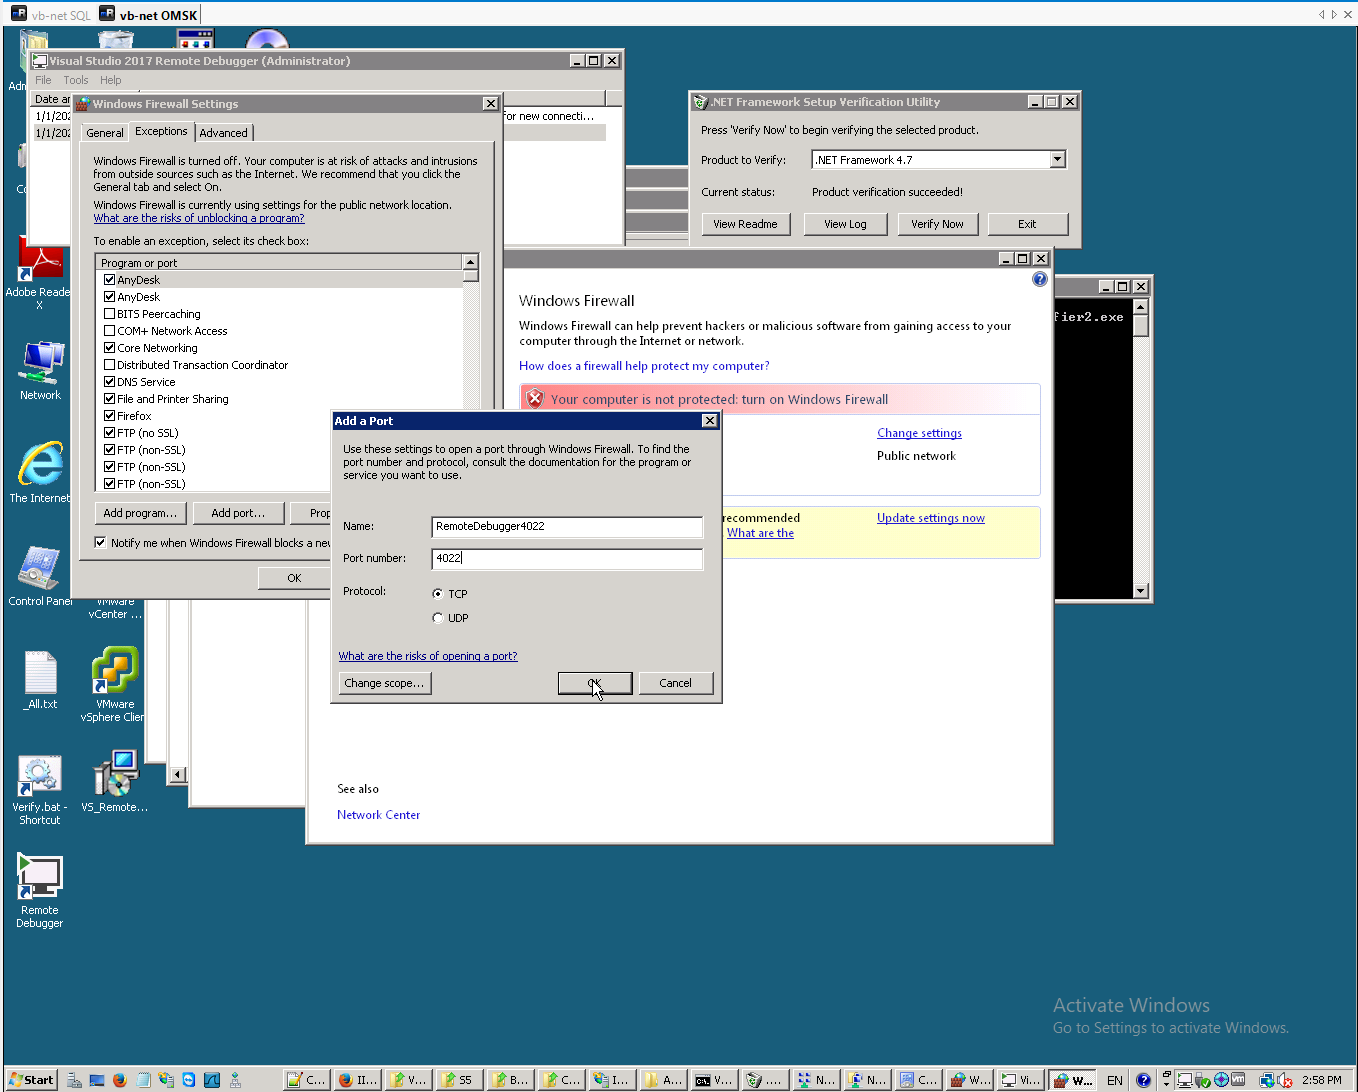Click the 'Program or port' column header

tap(279, 263)
